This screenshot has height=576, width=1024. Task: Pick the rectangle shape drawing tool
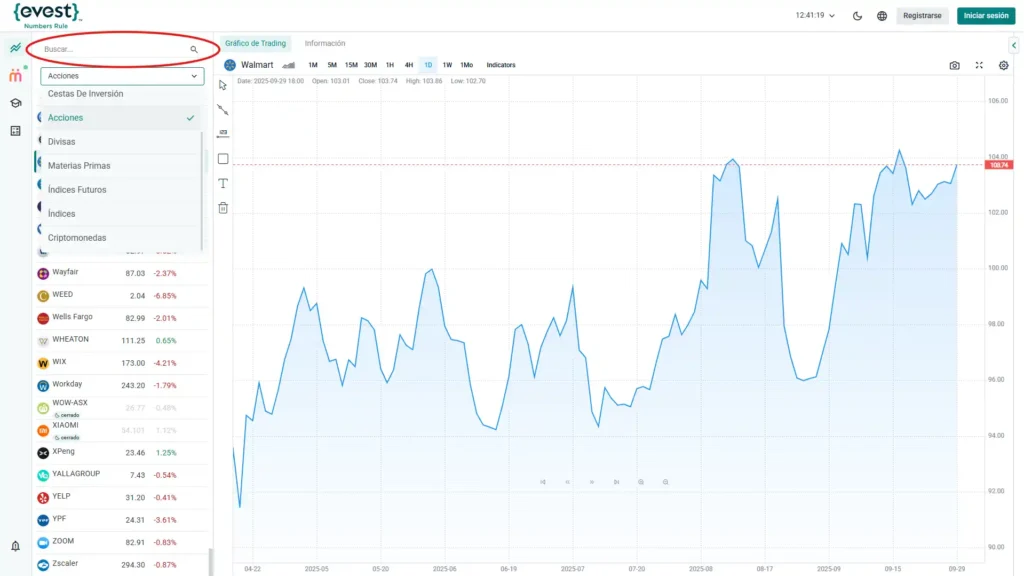point(223,159)
